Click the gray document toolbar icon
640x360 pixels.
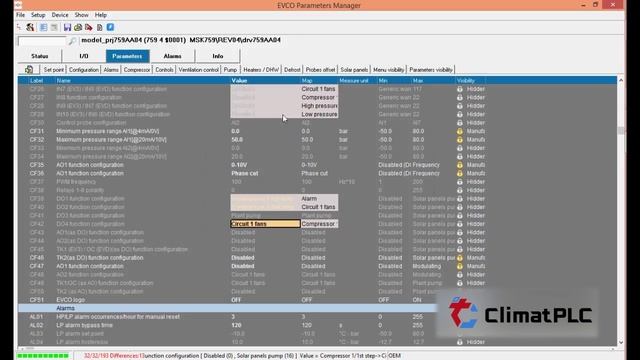click(x=100, y=27)
